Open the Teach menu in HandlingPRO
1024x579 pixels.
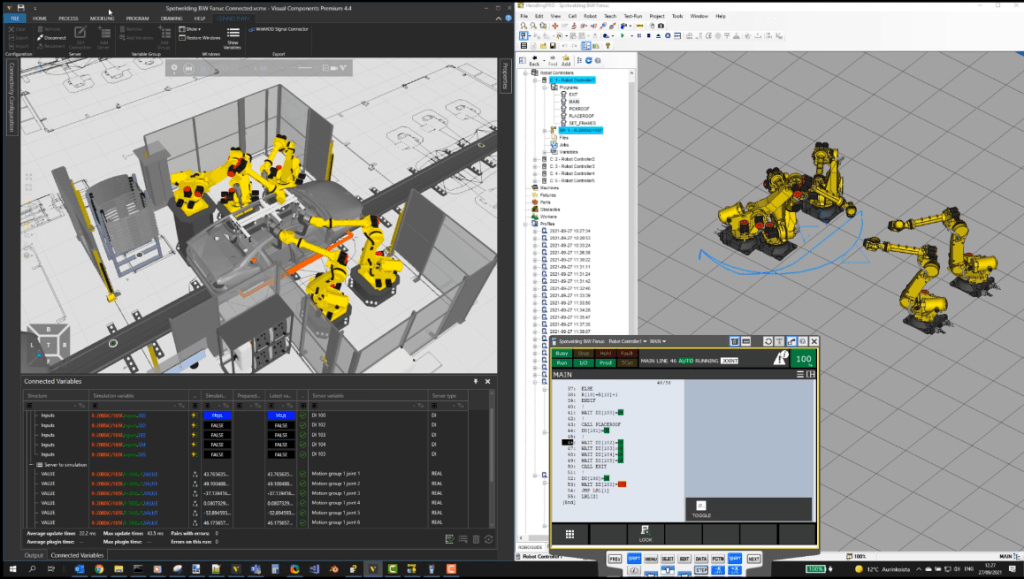(x=610, y=16)
